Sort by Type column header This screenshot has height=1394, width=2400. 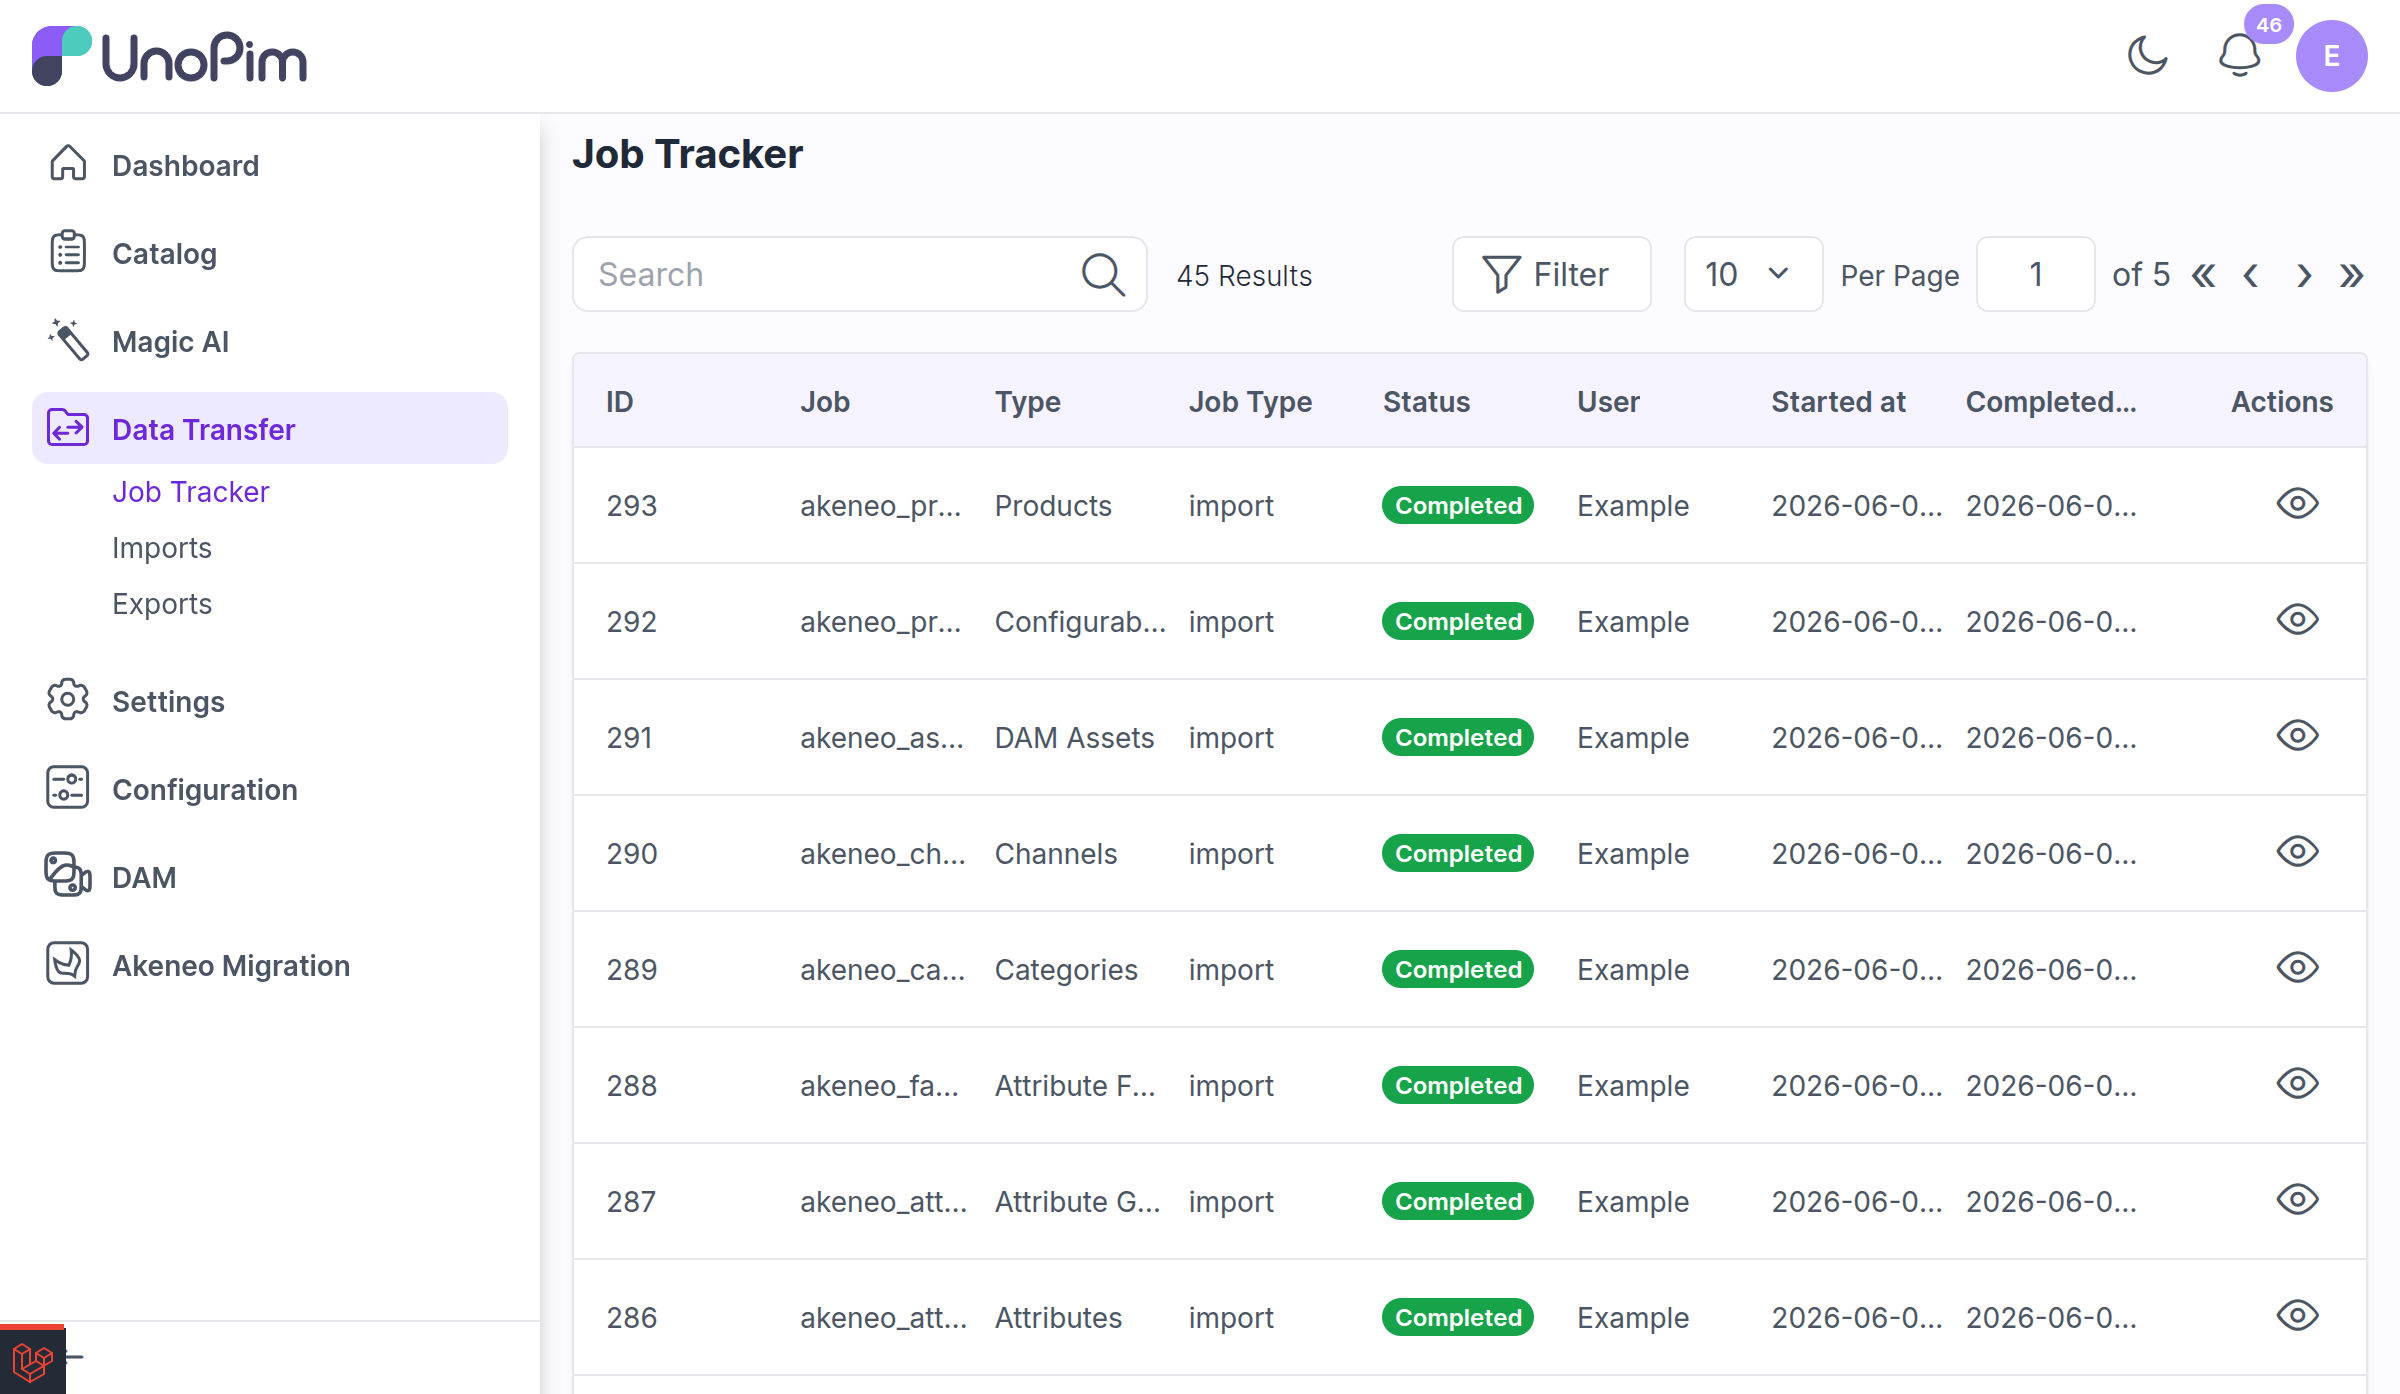(1027, 401)
